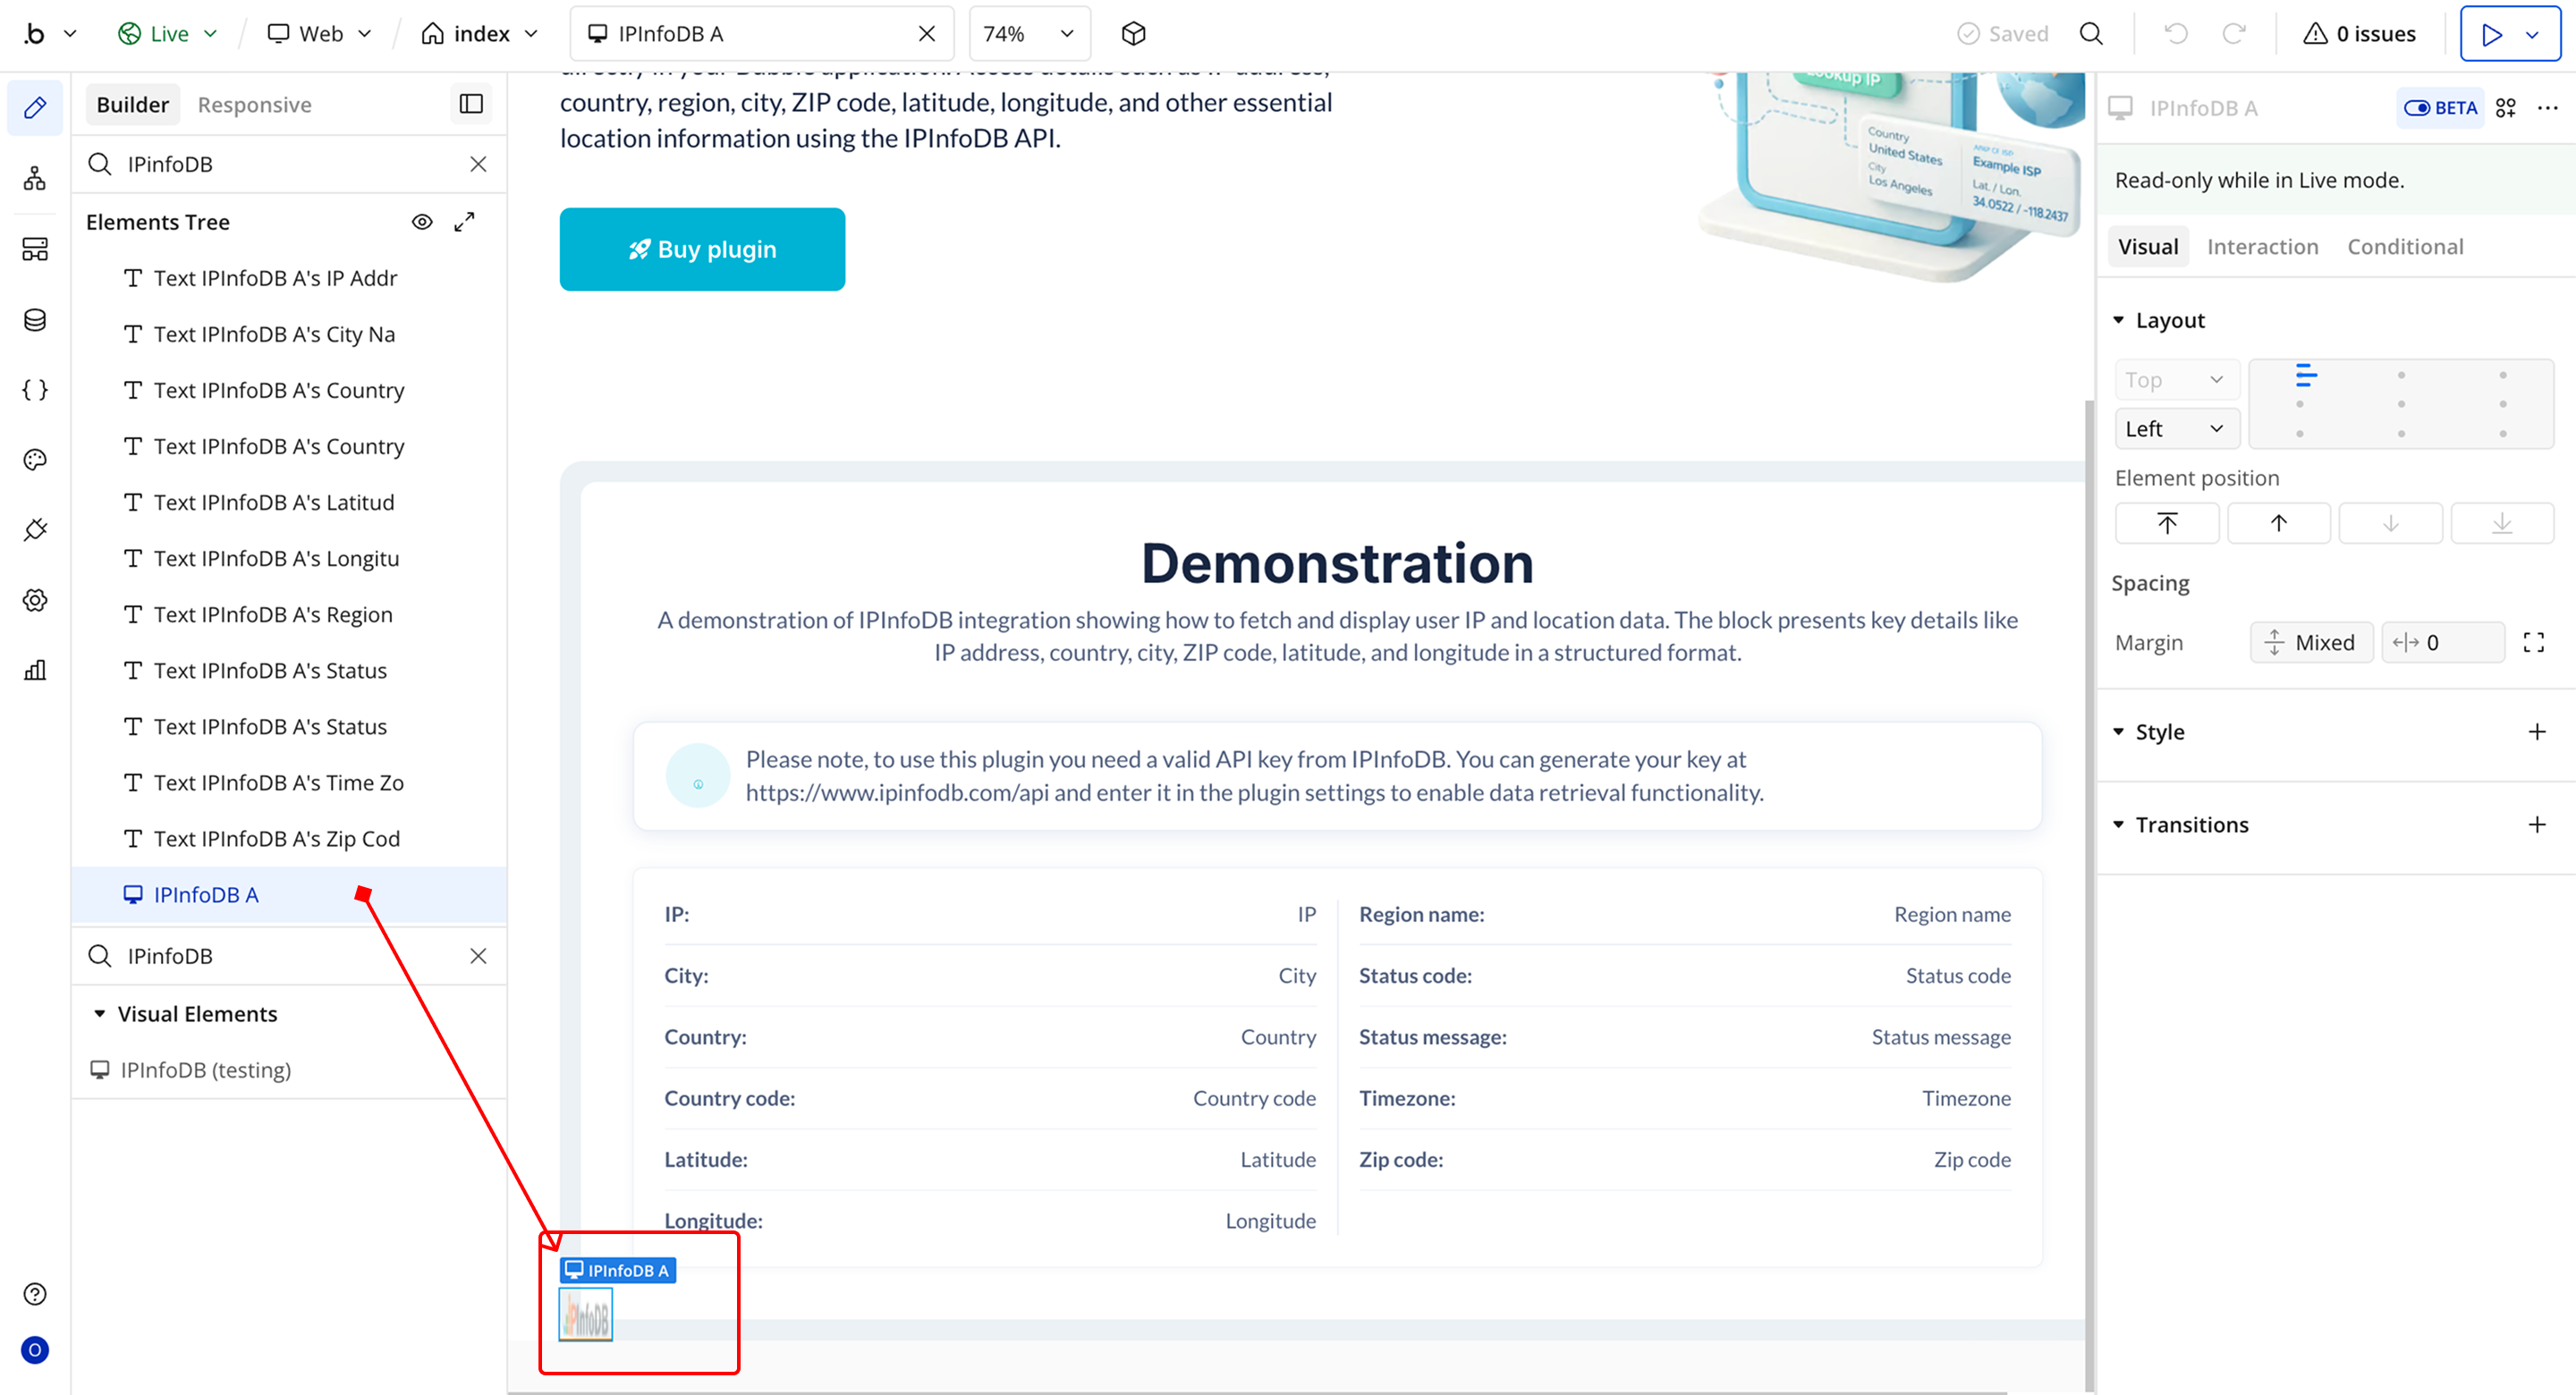2576x1395 pixels.
Task: Toggle Elements Tree eye visibility icon
Action: click(422, 222)
